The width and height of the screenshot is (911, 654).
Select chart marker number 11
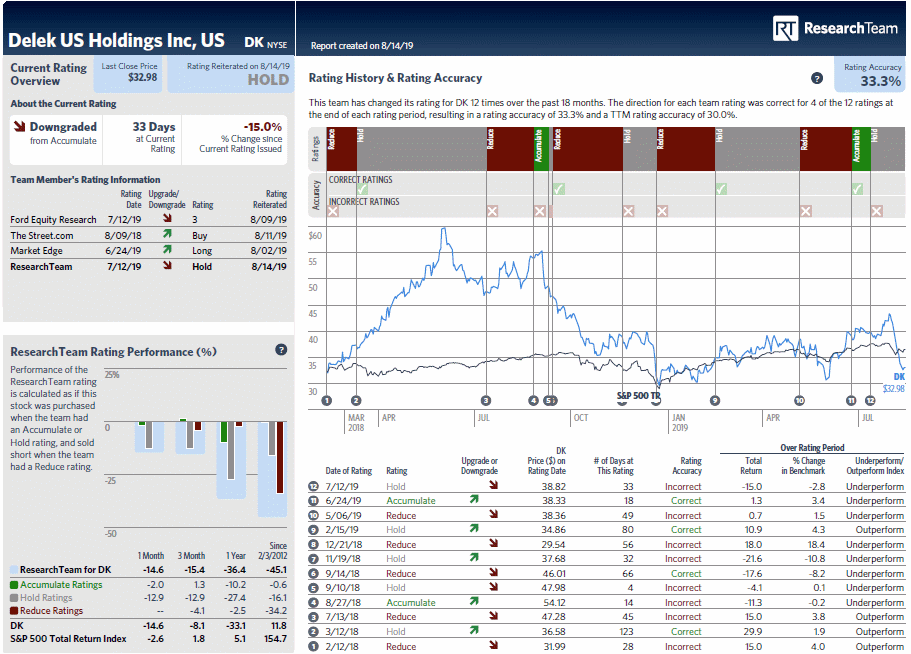[851, 400]
